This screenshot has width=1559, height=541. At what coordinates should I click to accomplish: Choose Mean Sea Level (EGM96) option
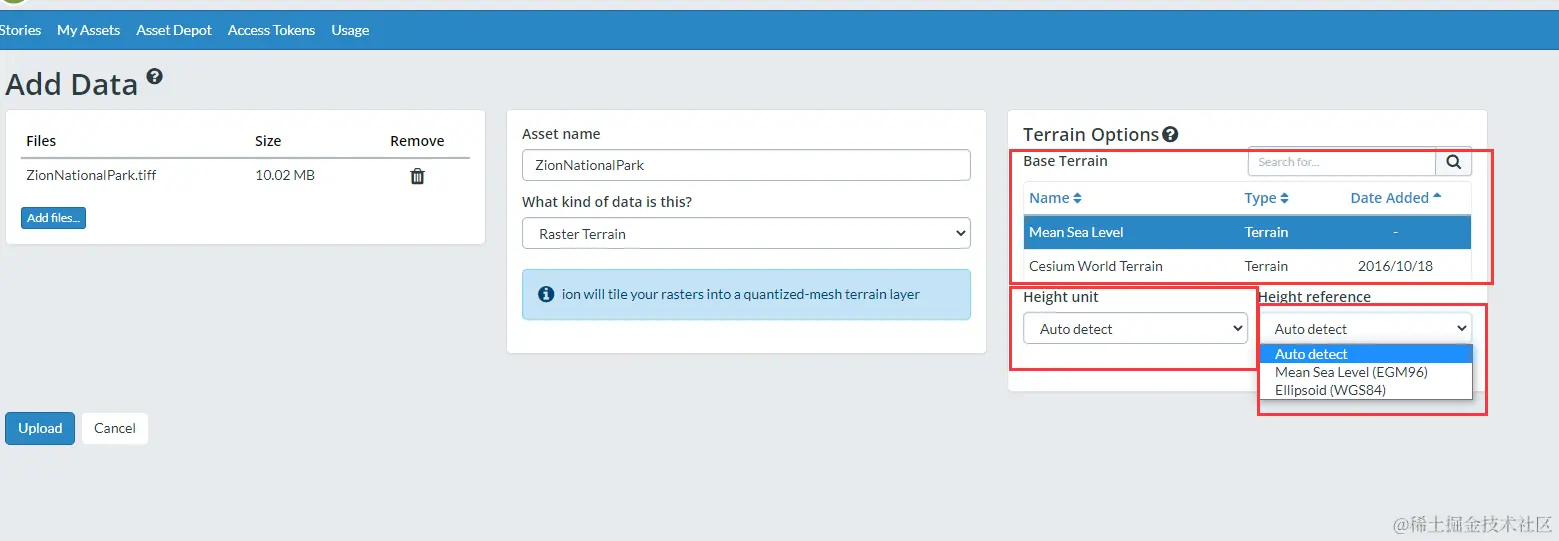(1365, 372)
